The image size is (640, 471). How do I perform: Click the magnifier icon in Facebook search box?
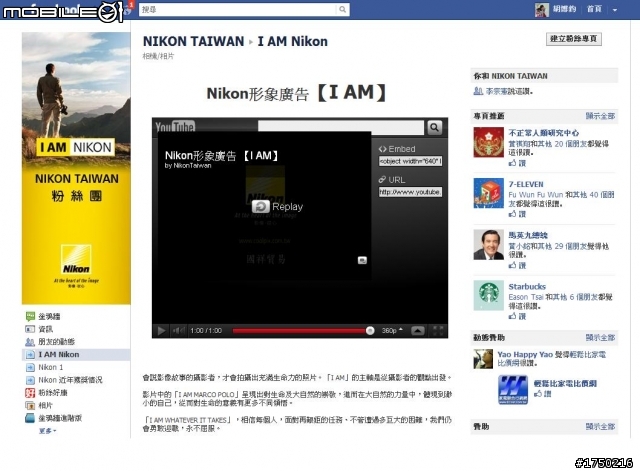(342, 9)
